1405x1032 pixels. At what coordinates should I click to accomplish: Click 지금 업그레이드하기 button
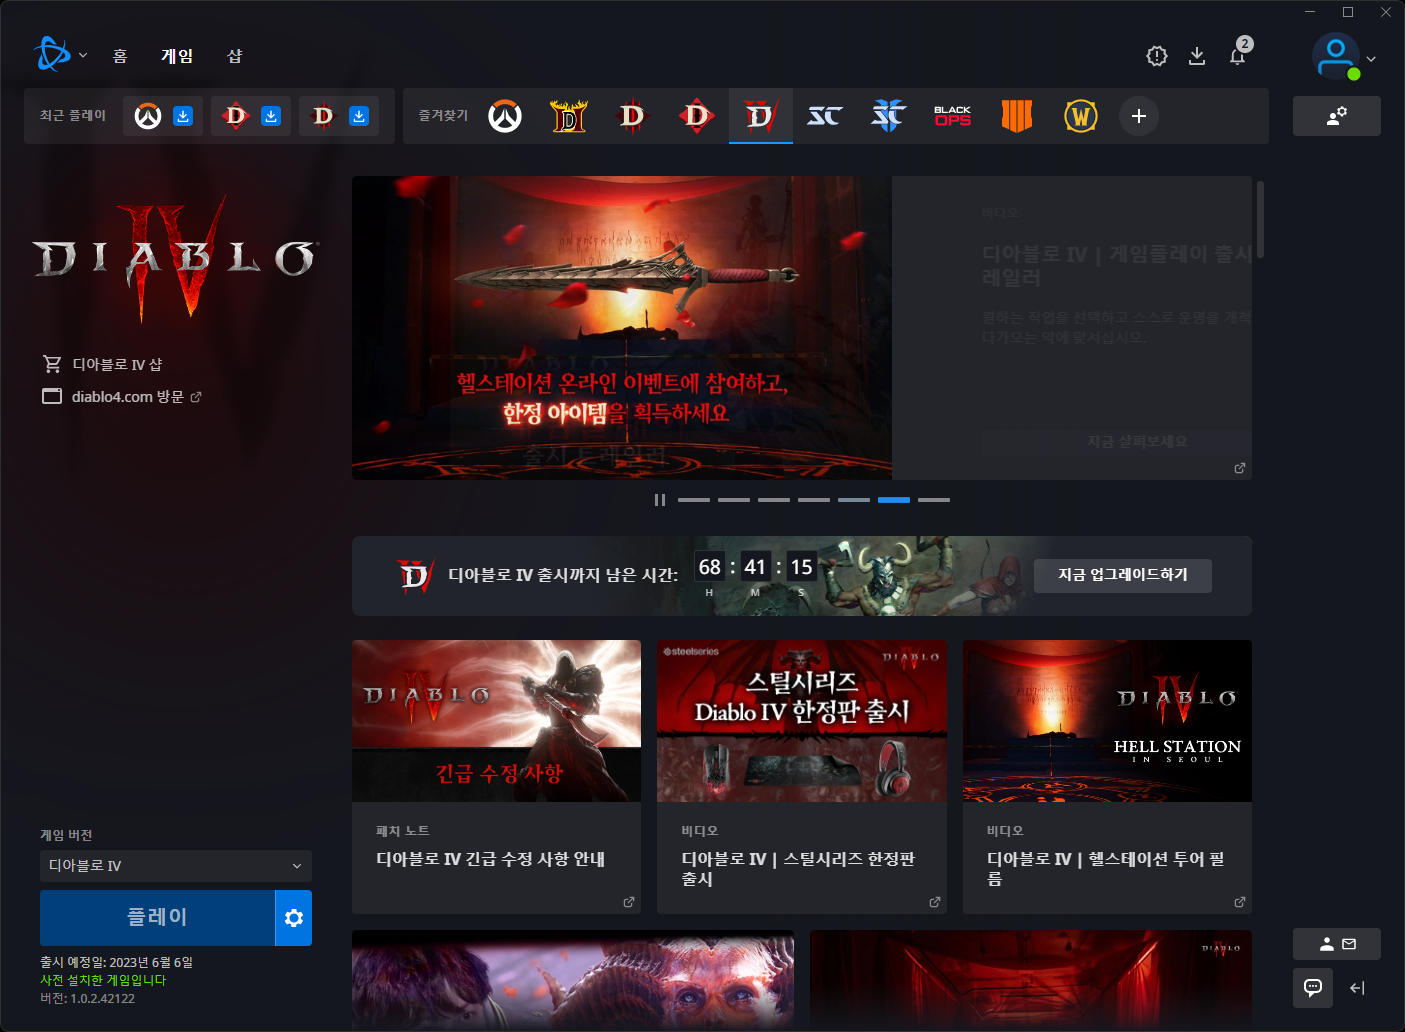[x=1123, y=575]
